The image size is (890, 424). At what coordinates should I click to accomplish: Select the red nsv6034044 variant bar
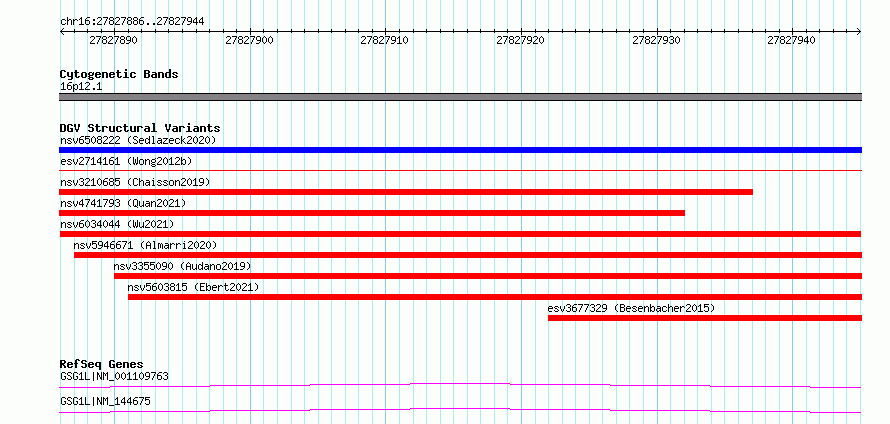coord(460,234)
